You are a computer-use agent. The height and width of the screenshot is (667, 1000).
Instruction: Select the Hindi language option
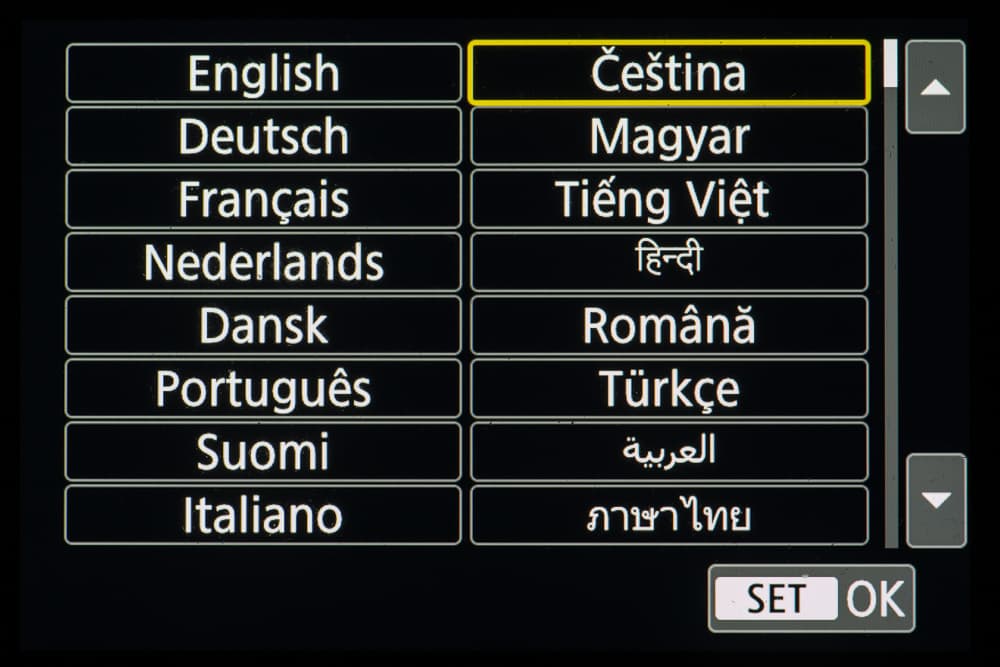[x=668, y=262]
